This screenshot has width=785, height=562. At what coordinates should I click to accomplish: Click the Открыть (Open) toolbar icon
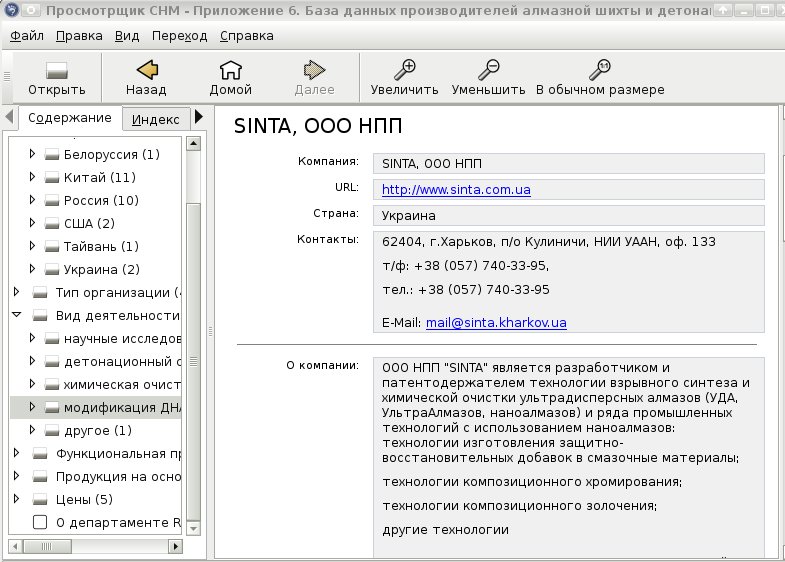pyautogui.click(x=57, y=71)
